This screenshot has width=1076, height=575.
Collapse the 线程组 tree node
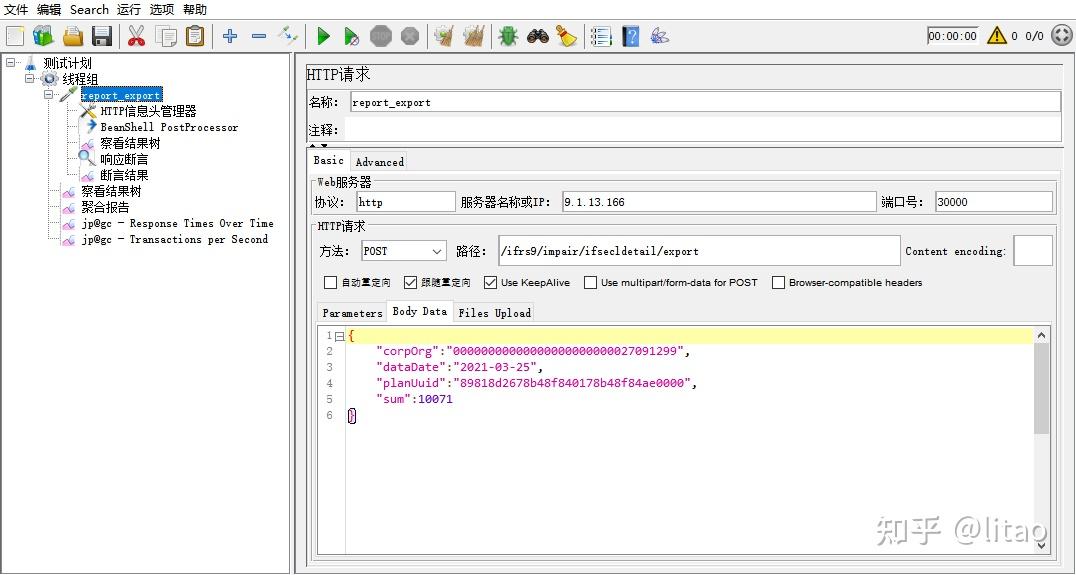[x=30, y=79]
